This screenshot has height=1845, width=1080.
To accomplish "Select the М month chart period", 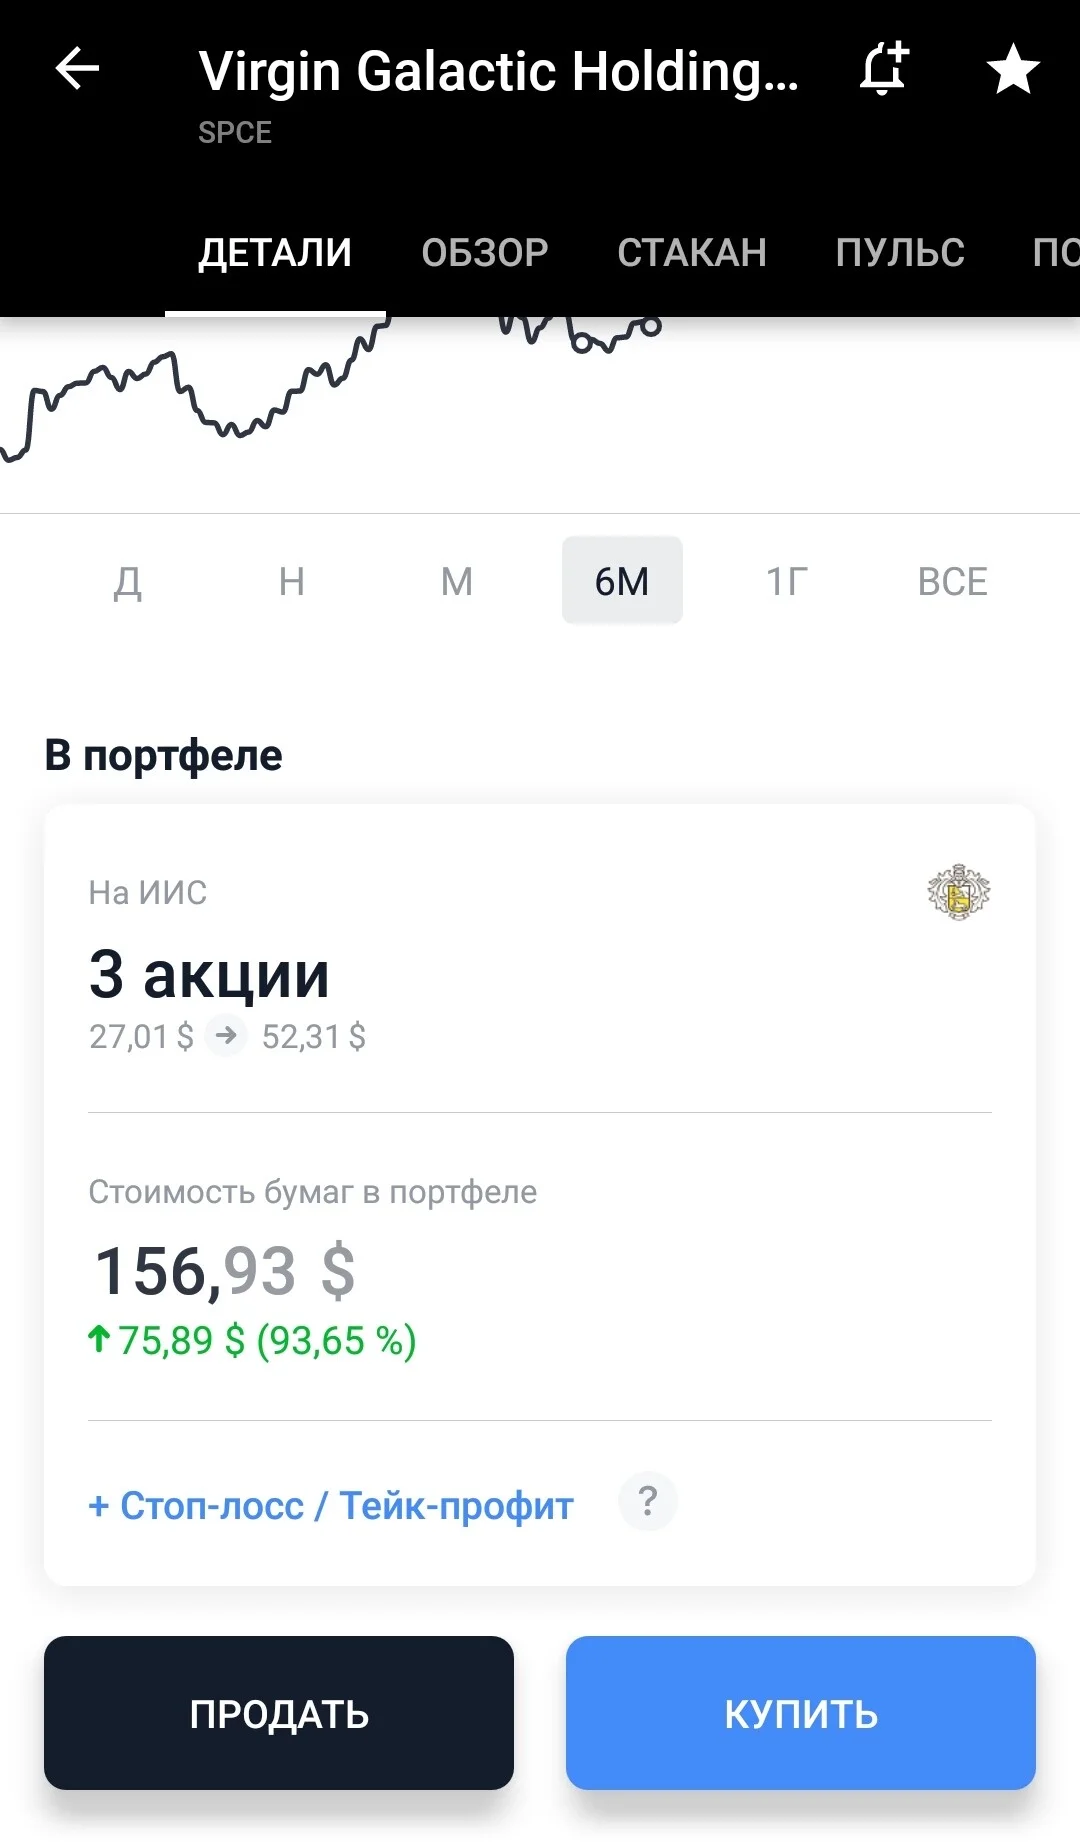I will [x=457, y=581].
